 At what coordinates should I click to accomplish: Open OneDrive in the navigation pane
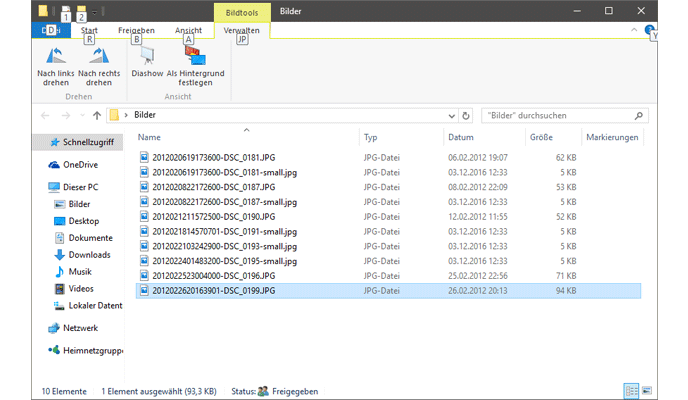click(80, 164)
